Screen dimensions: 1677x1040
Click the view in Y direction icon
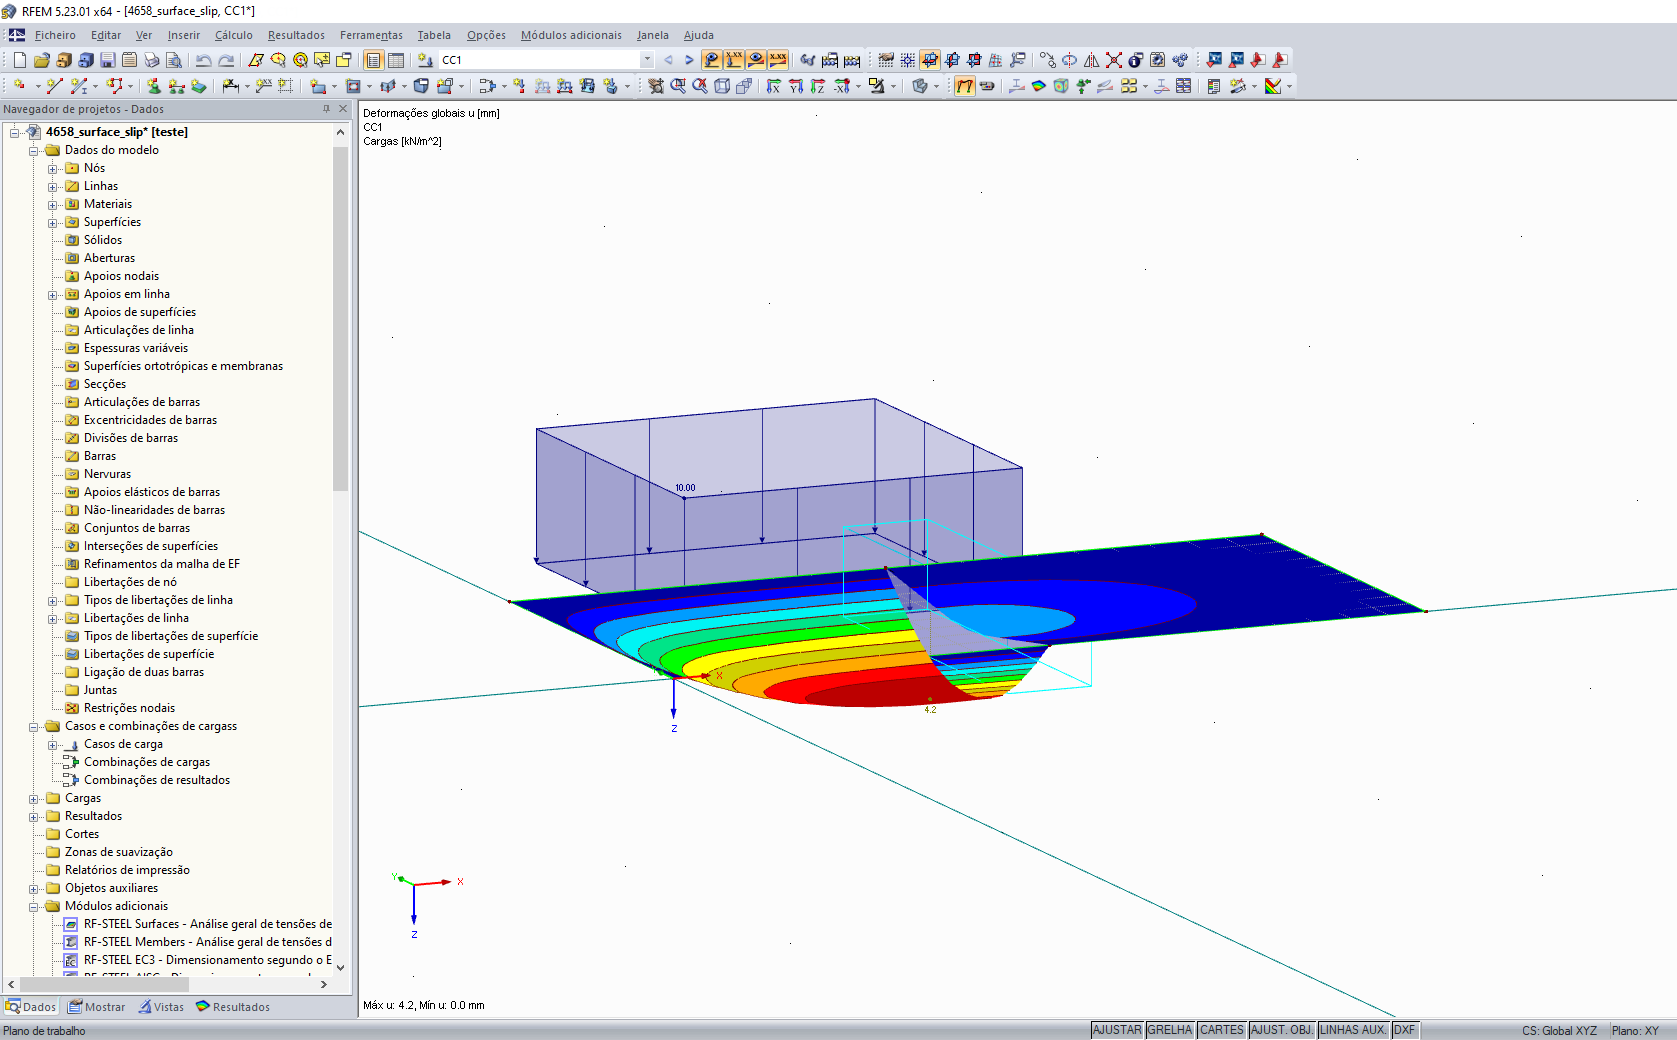pos(796,86)
